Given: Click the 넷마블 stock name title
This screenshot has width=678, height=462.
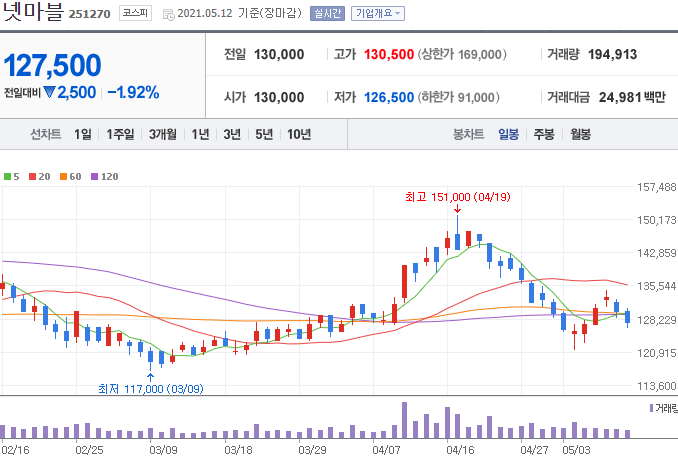Looking at the screenshot, I should tap(33, 12).
